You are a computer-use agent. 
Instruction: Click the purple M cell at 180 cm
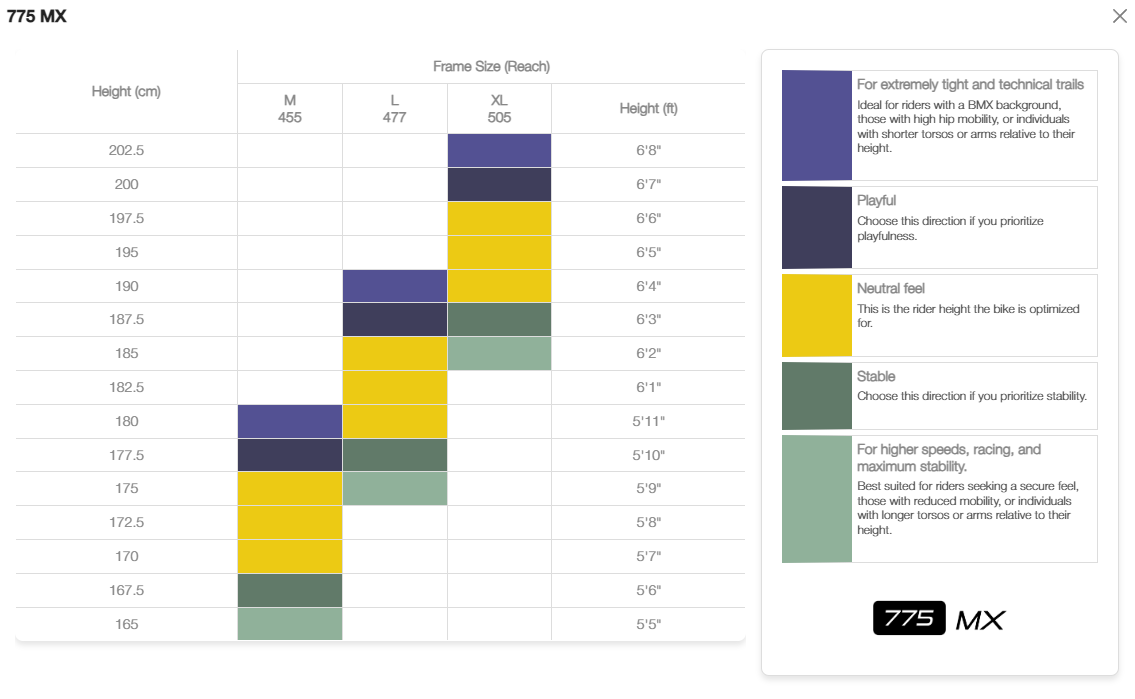click(x=290, y=422)
